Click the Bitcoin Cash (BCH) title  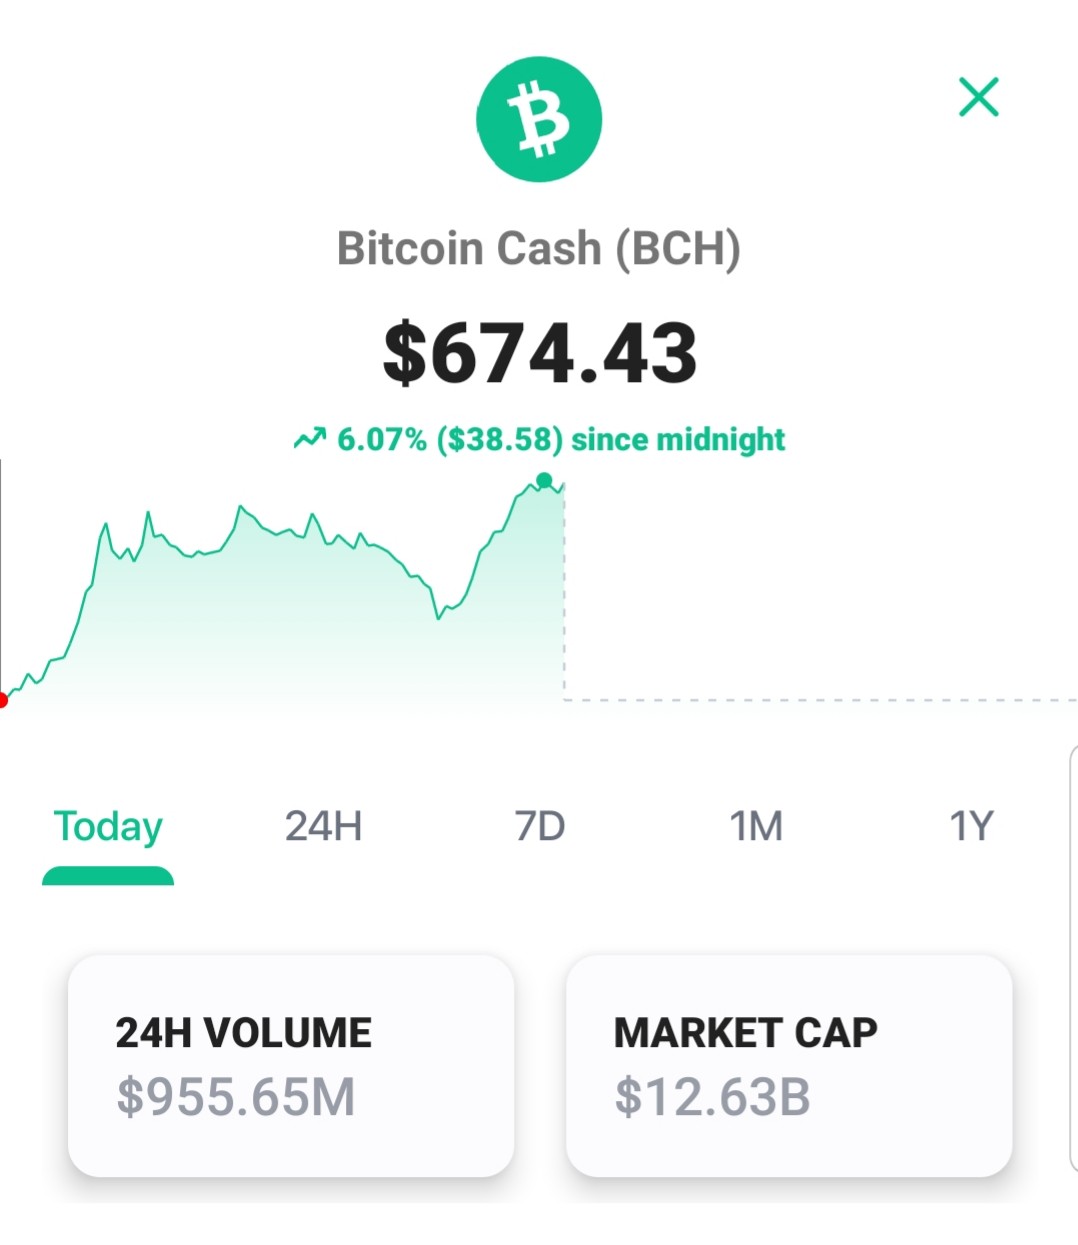tap(539, 248)
